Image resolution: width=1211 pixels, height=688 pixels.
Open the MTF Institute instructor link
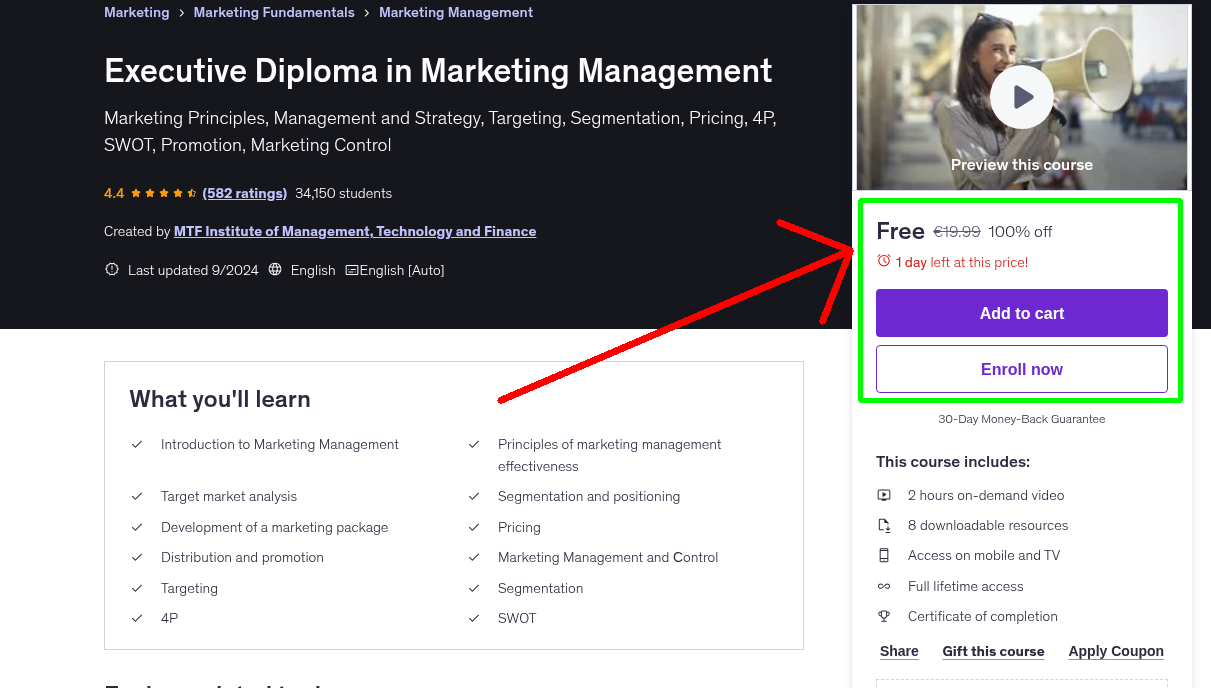355,231
